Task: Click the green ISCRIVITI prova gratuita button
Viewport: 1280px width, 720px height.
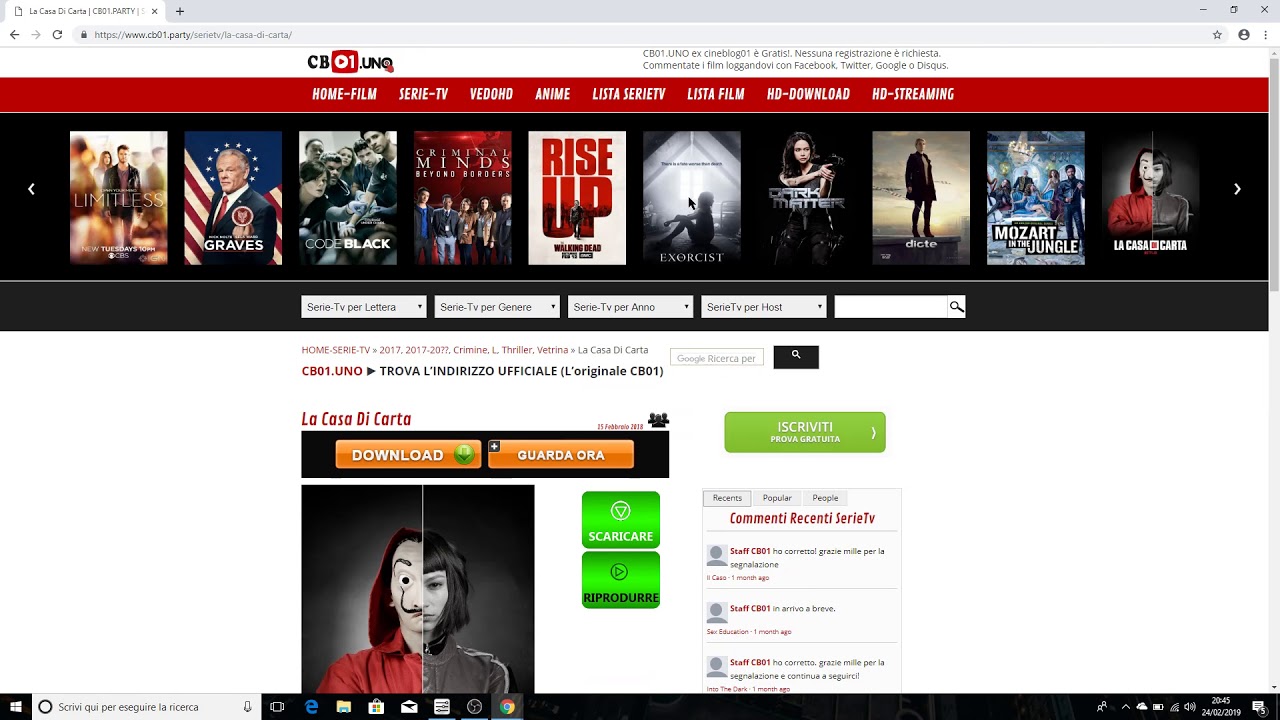Action: (805, 432)
